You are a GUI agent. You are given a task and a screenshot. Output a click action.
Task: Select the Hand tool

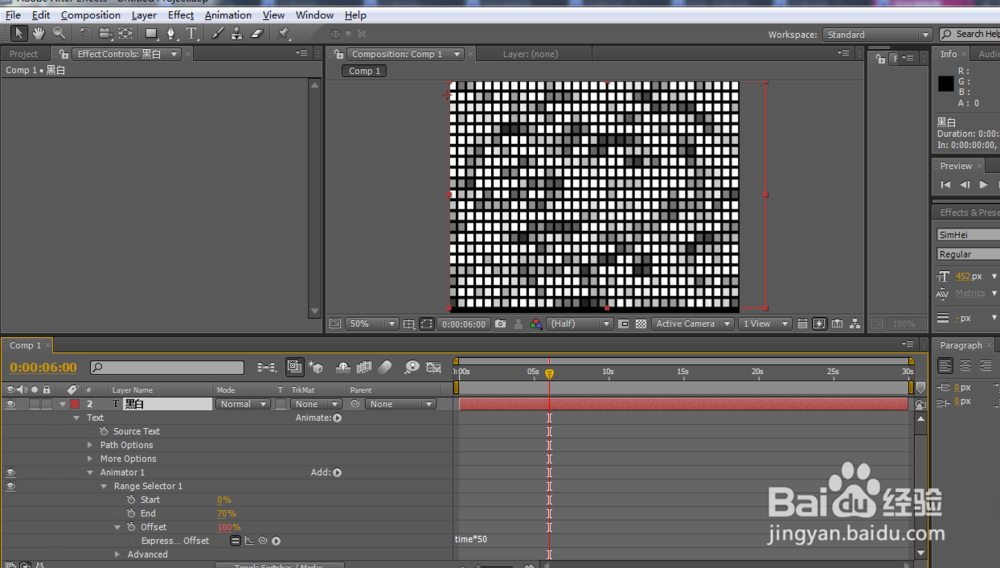39,34
